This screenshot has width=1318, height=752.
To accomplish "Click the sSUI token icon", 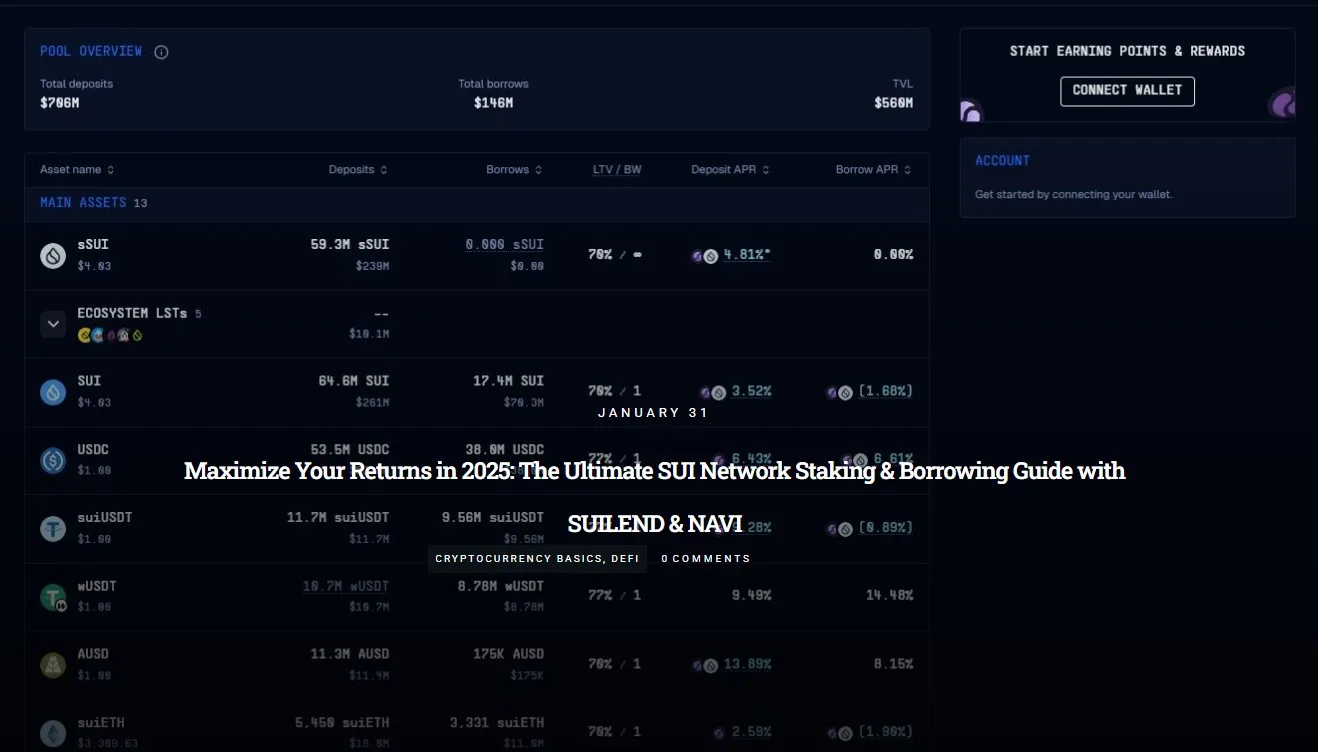I will click(52, 255).
